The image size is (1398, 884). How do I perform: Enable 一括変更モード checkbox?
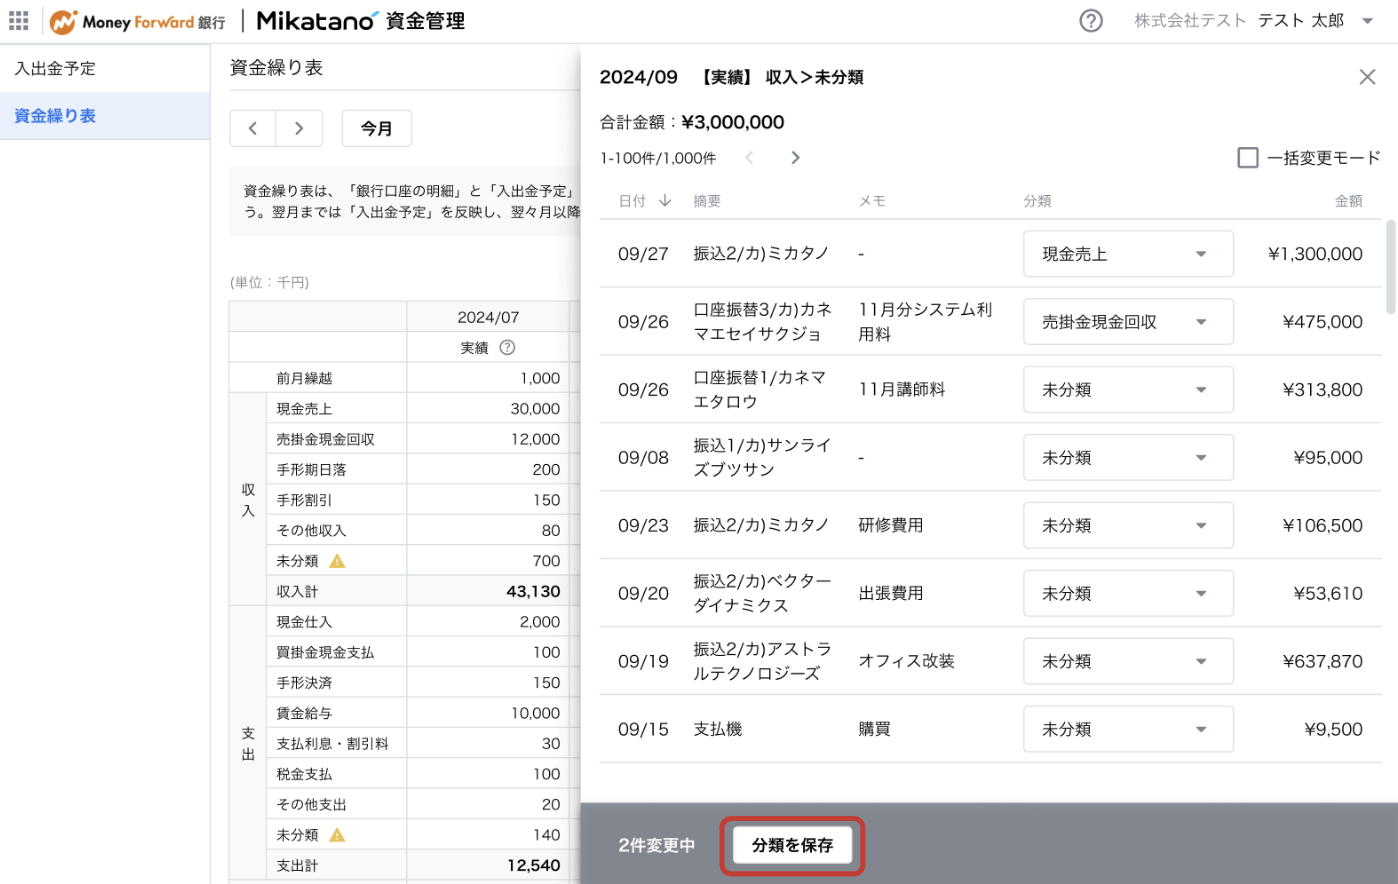pyautogui.click(x=1248, y=158)
